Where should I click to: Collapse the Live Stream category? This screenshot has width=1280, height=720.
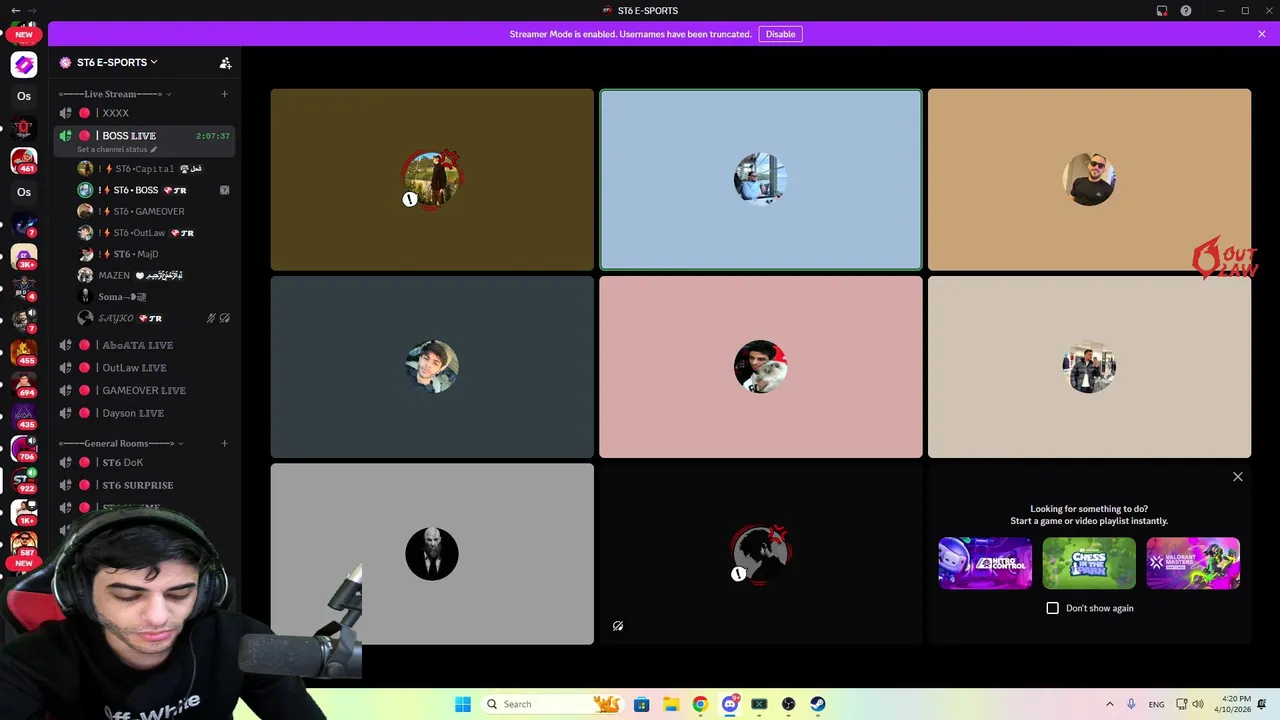coord(114,94)
